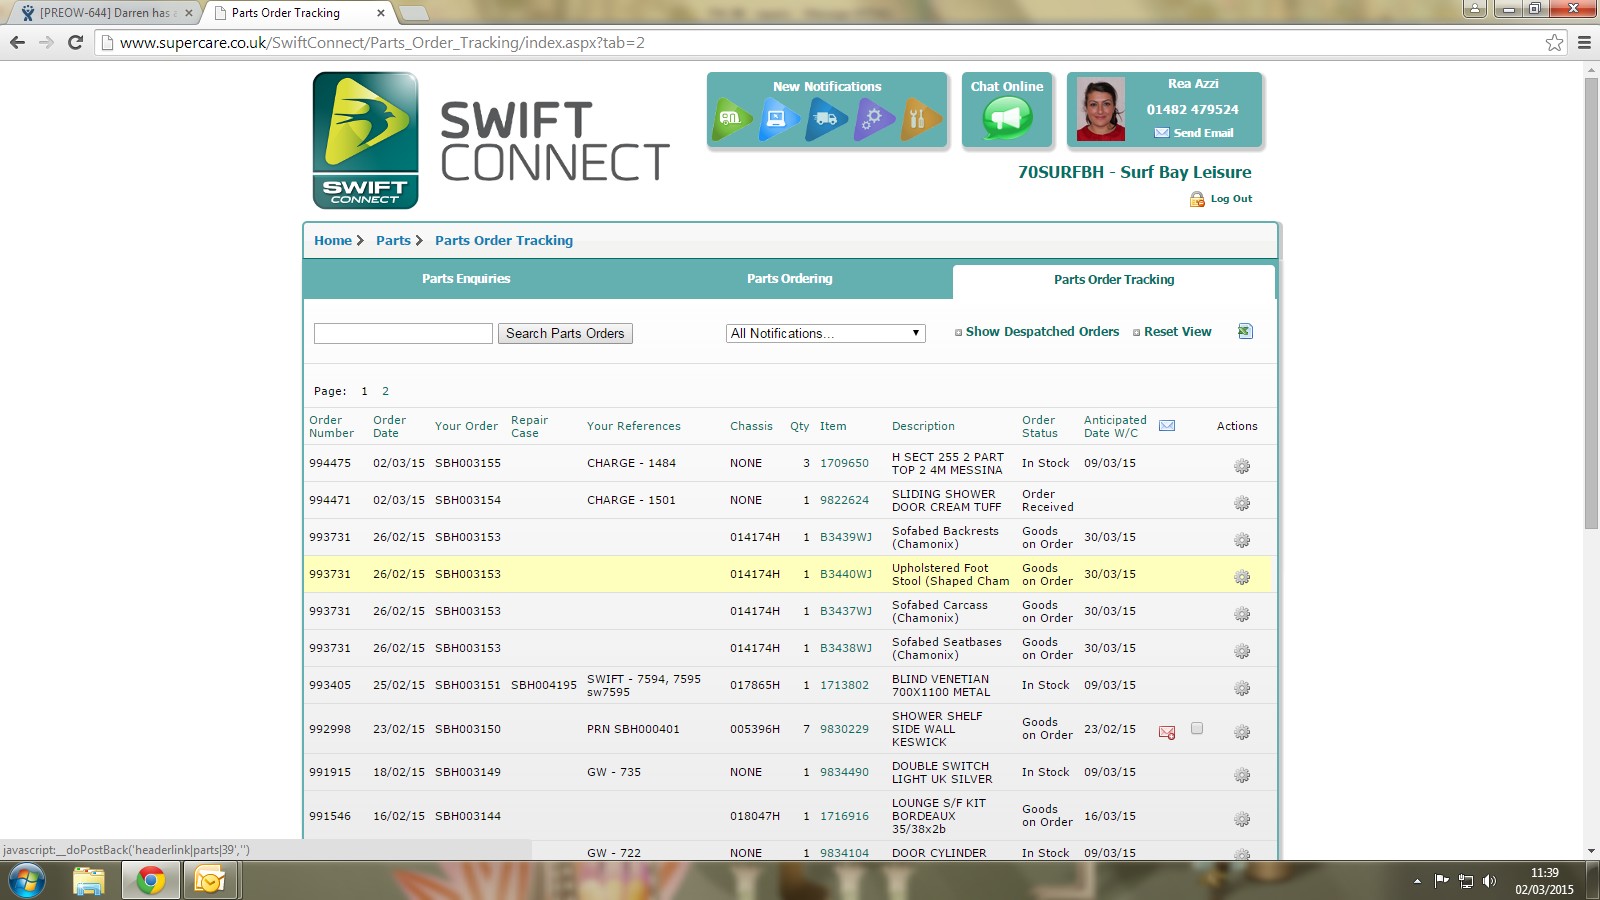
Task: Click the parts order search text field
Action: tap(403, 333)
